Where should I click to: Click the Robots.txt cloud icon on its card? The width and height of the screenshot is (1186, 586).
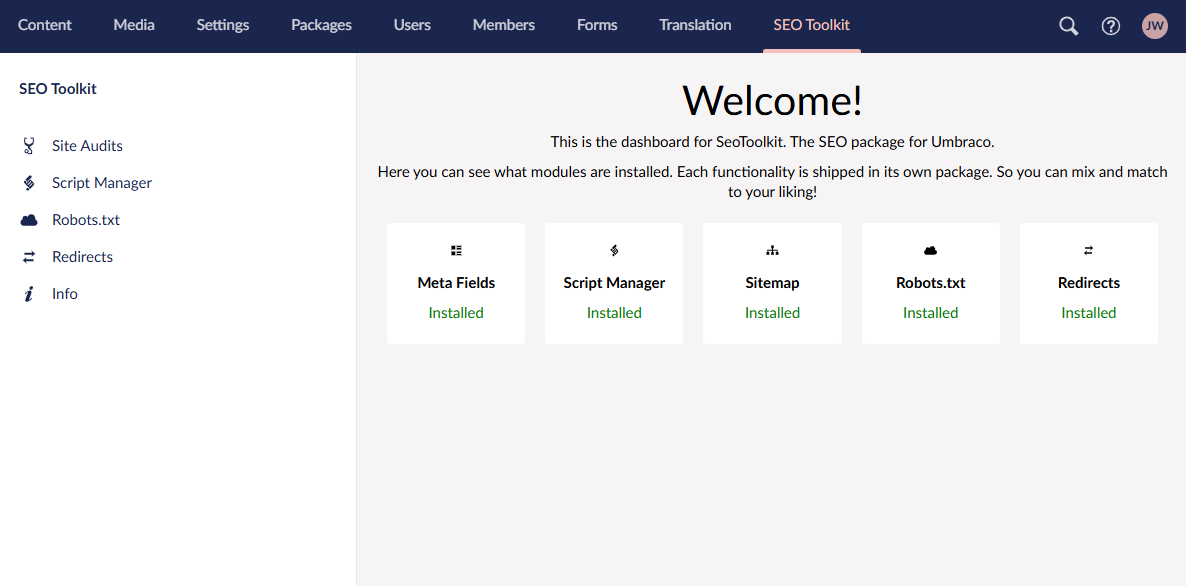(930, 249)
